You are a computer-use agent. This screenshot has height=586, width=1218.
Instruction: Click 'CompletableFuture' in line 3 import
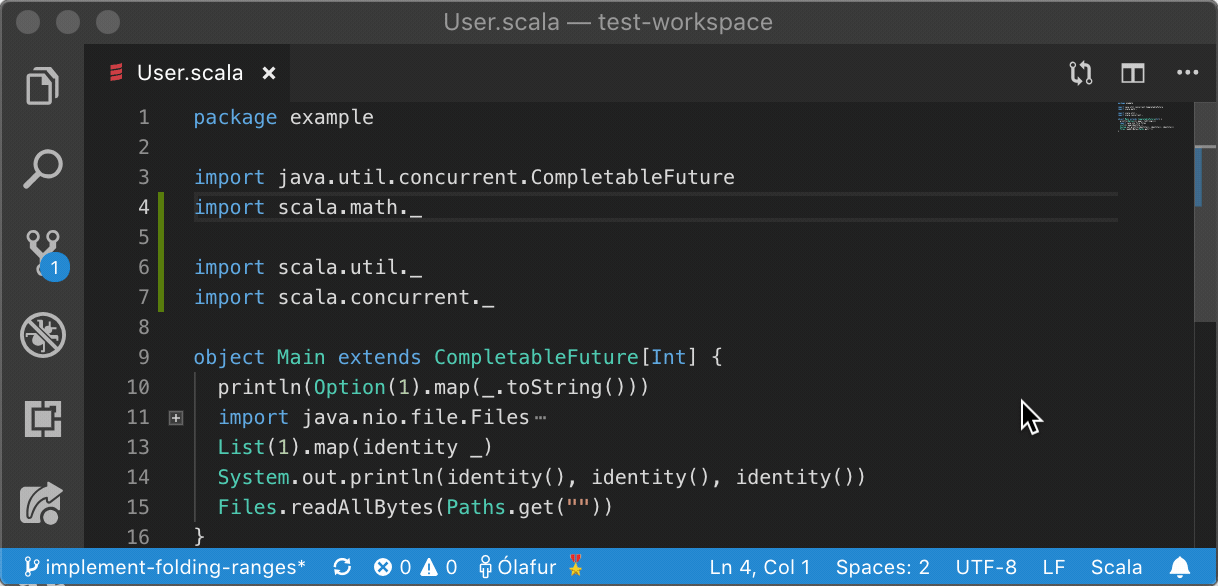pyautogui.click(x=633, y=177)
